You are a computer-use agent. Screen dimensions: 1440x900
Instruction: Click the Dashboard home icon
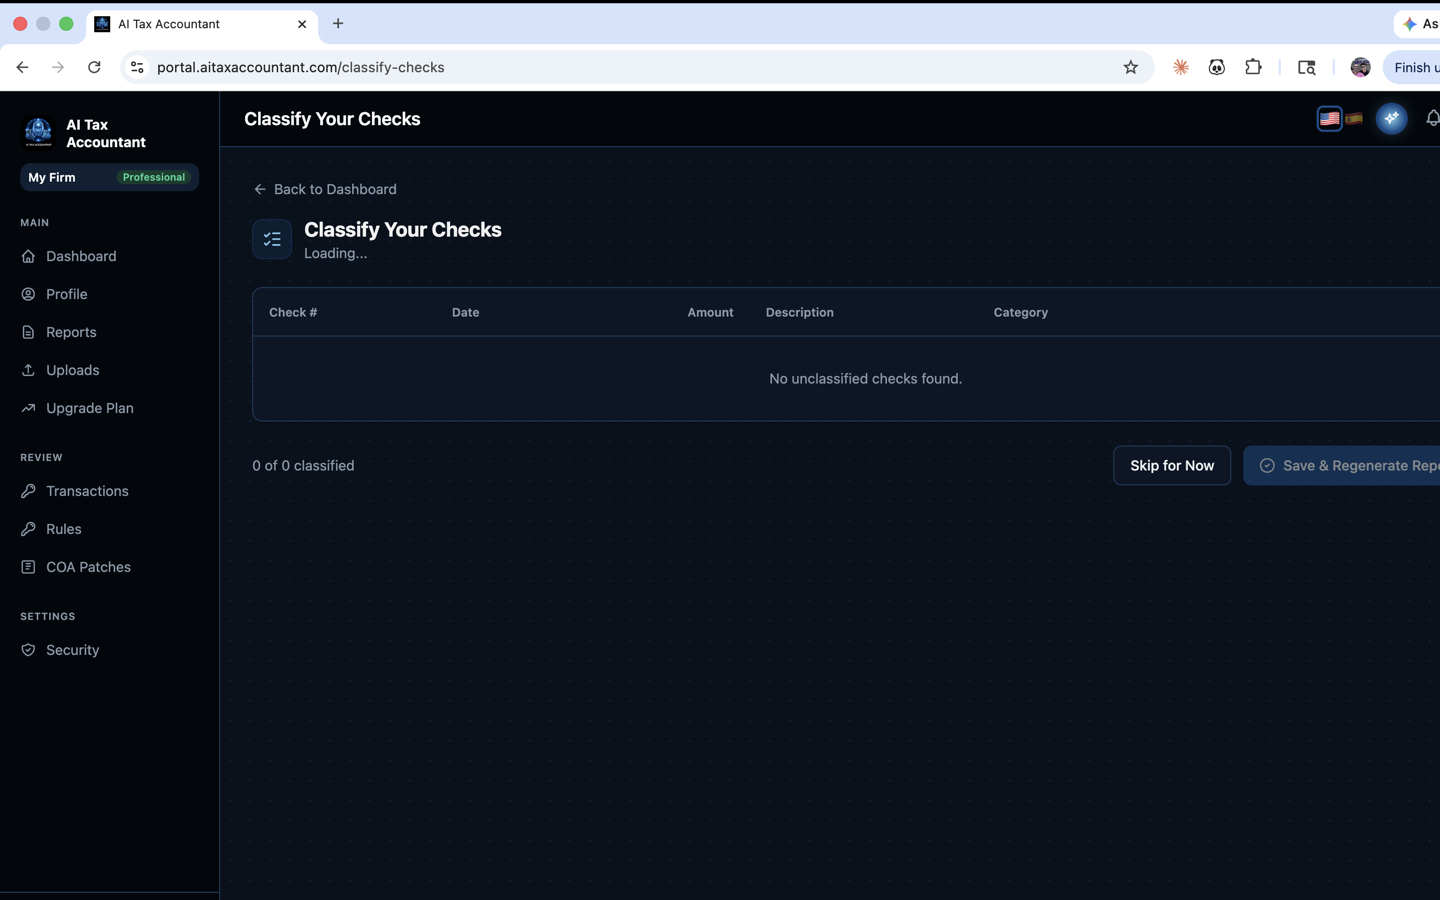pos(28,256)
